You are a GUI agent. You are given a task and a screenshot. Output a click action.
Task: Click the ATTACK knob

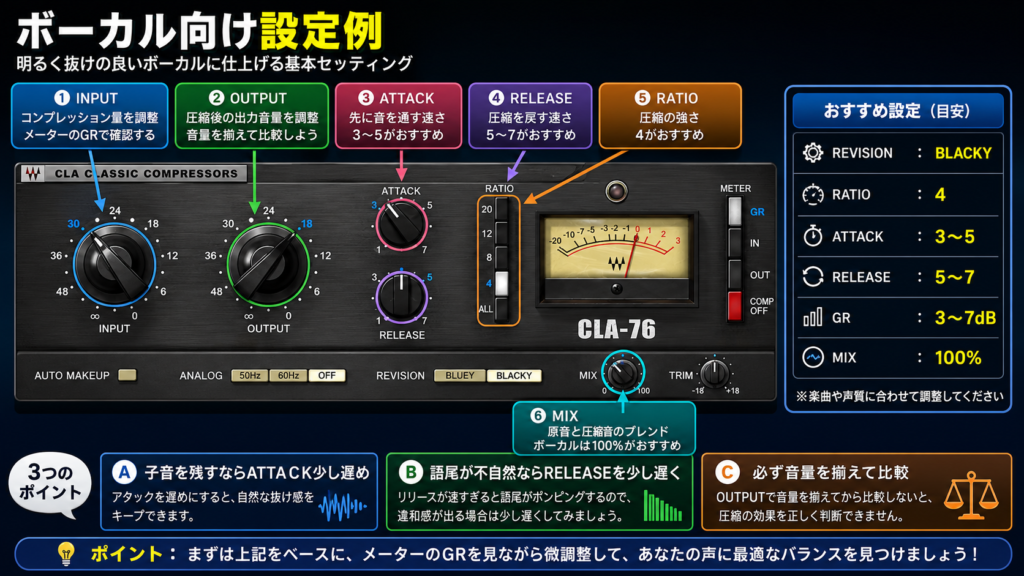point(401,225)
